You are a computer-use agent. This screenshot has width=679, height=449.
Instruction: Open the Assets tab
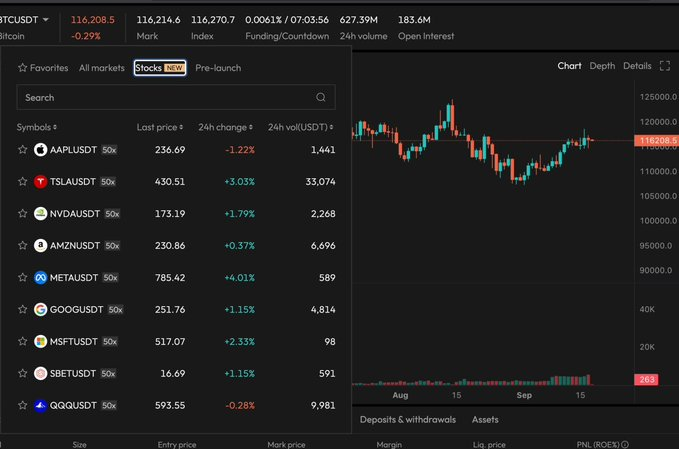(x=485, y=420)
